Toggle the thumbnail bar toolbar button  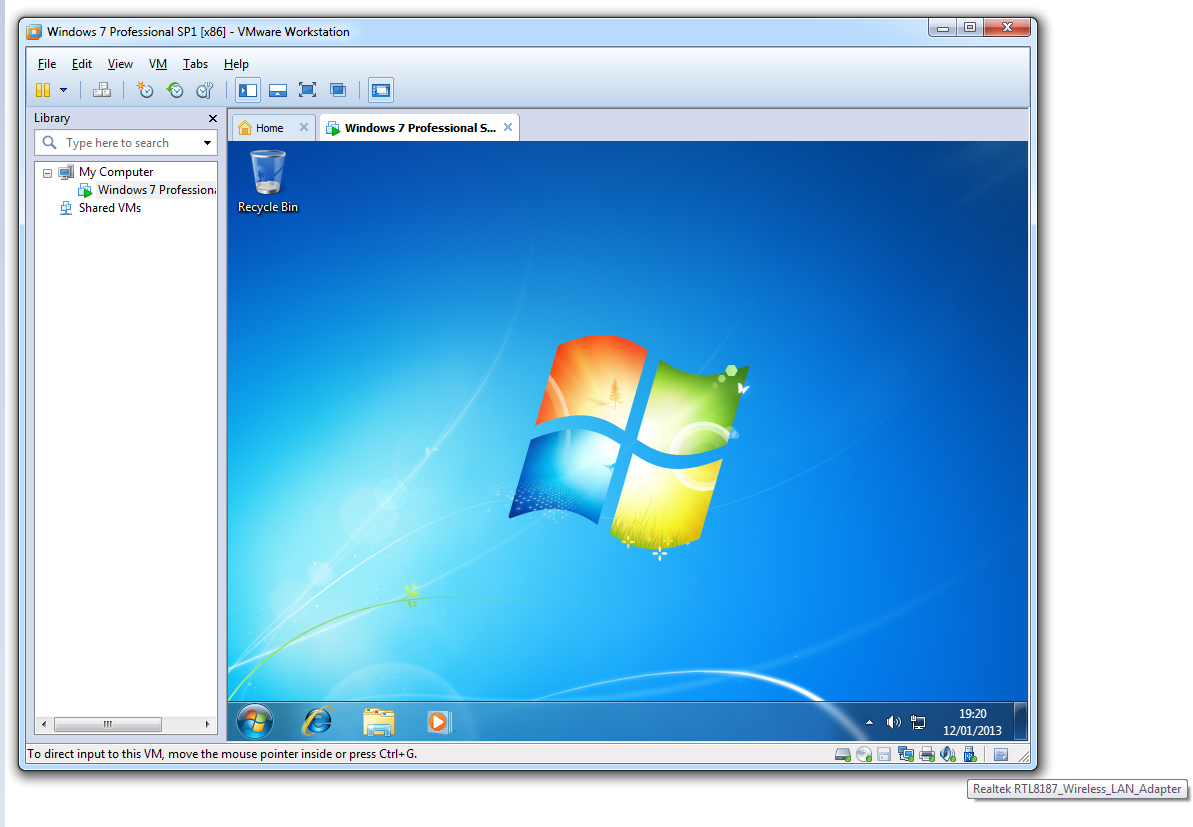pos(278,90)
